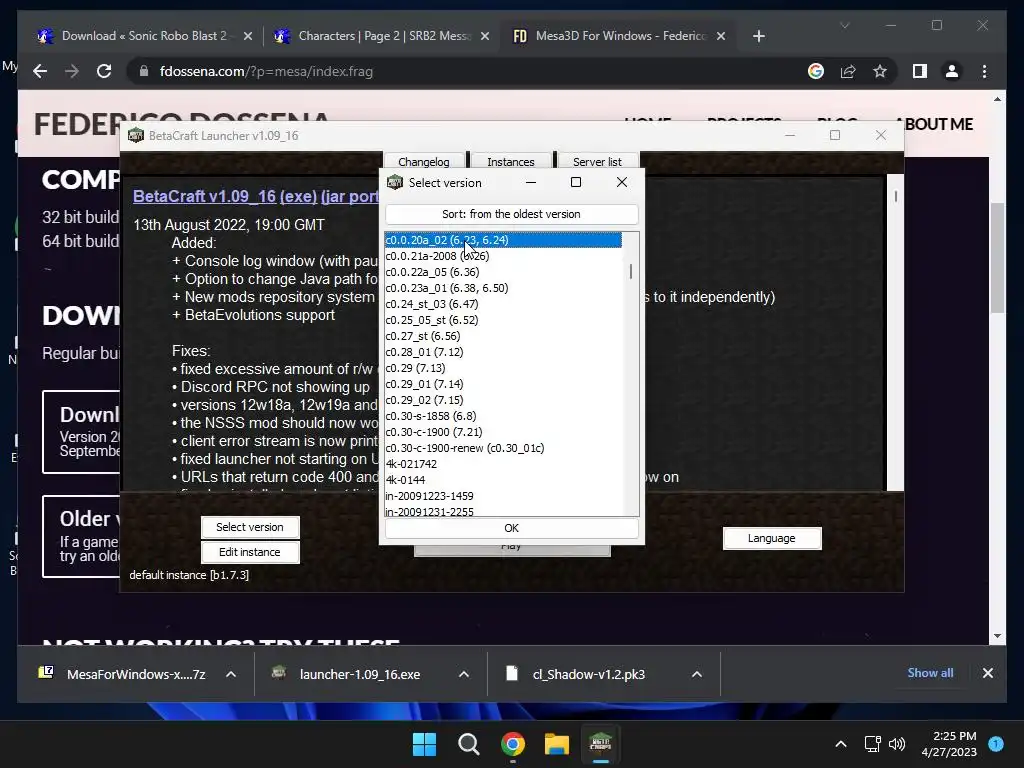The height and width of the screenshot is (768, 1024).
Task: Click the Language button
Action: click(771, 538)
